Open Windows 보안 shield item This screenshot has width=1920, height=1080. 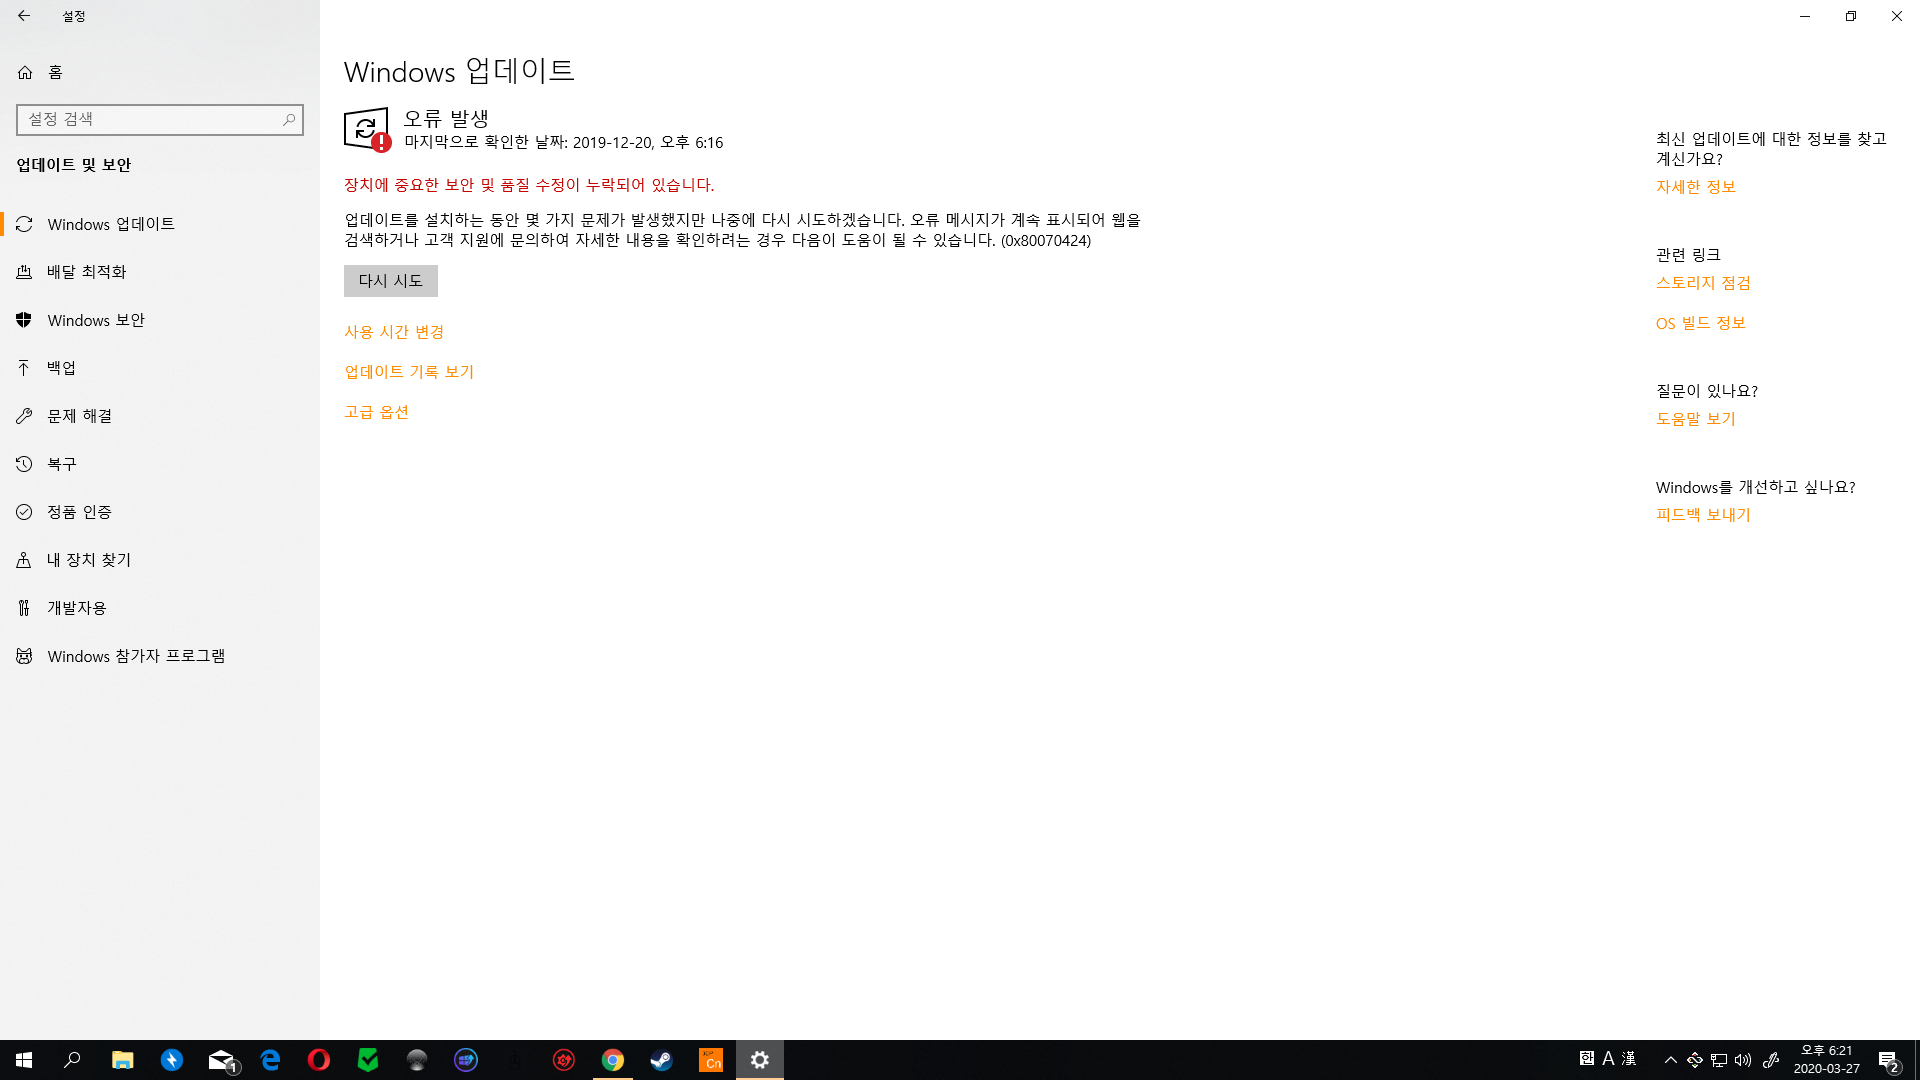pyautogui.click(x=95, y=320)
